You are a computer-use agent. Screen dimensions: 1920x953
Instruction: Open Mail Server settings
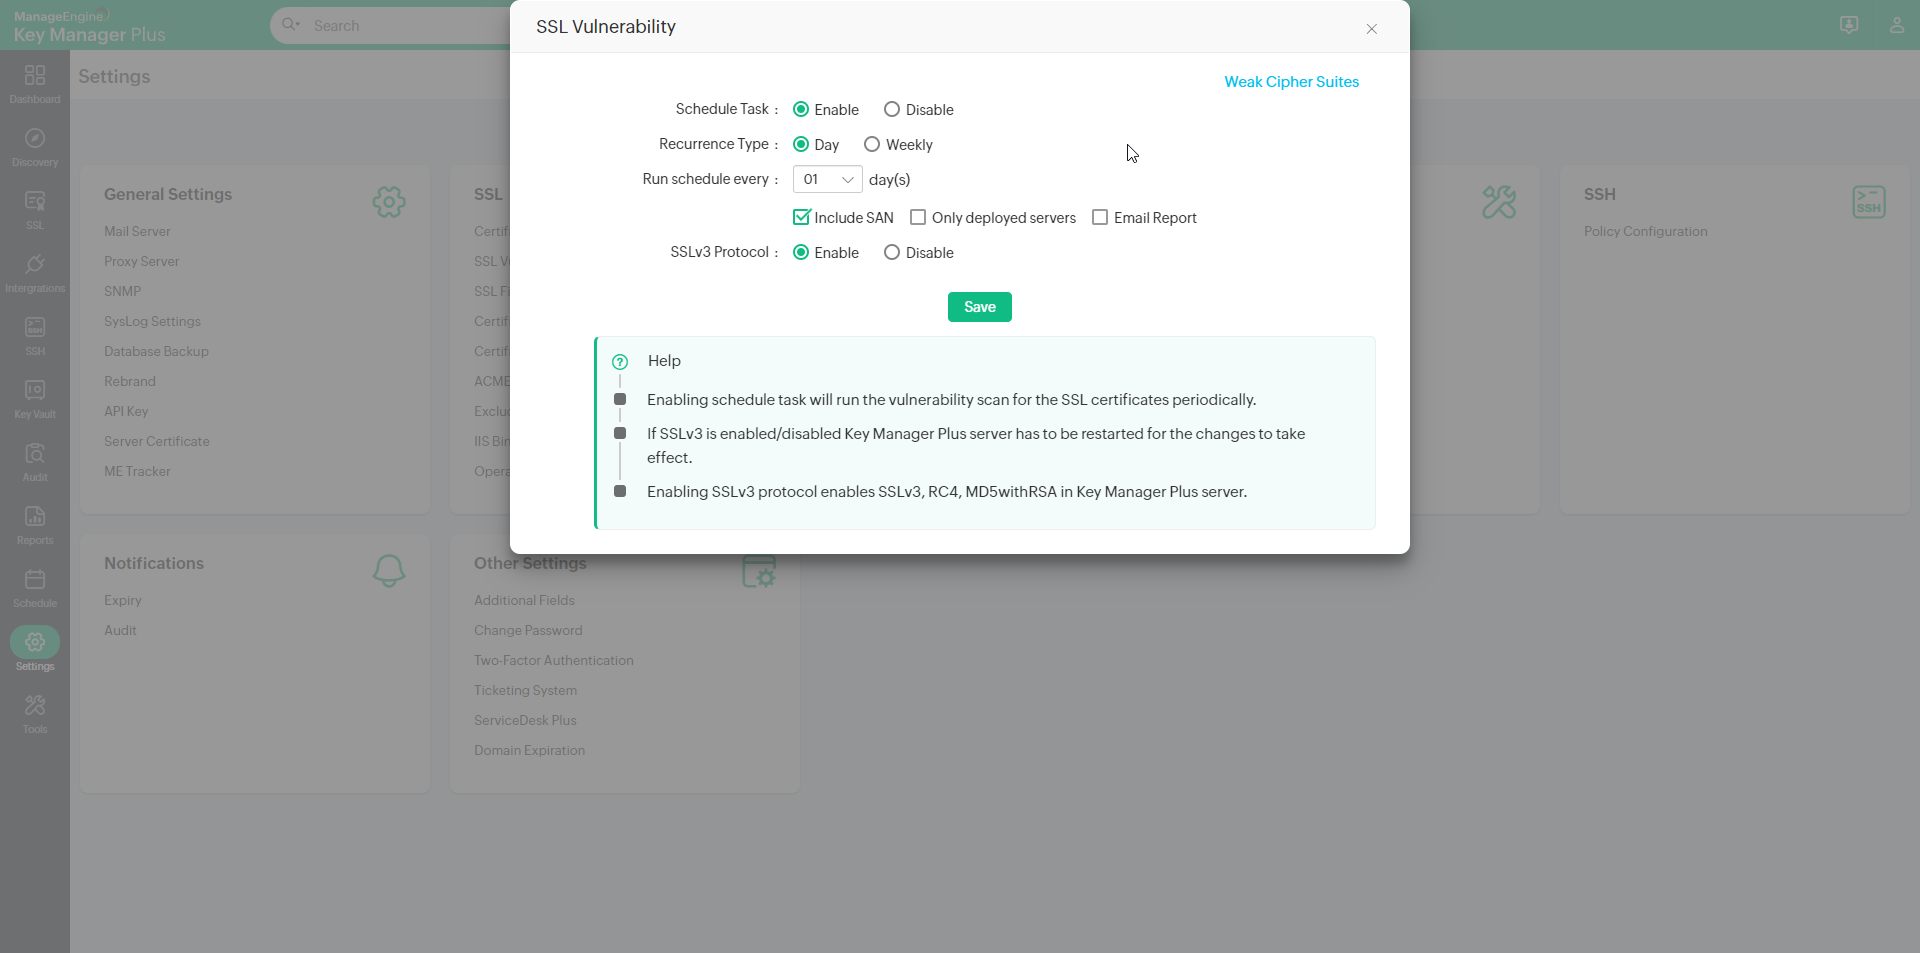click(137, 231)
